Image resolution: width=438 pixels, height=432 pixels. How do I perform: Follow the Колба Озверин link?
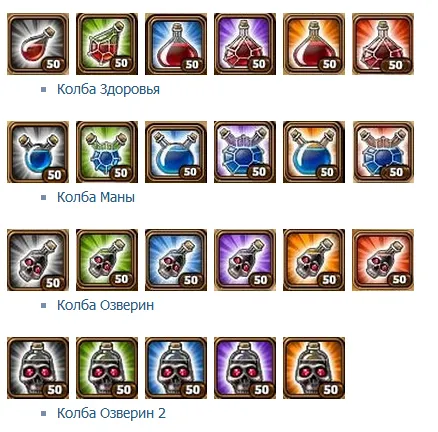[x=106, y=305]
